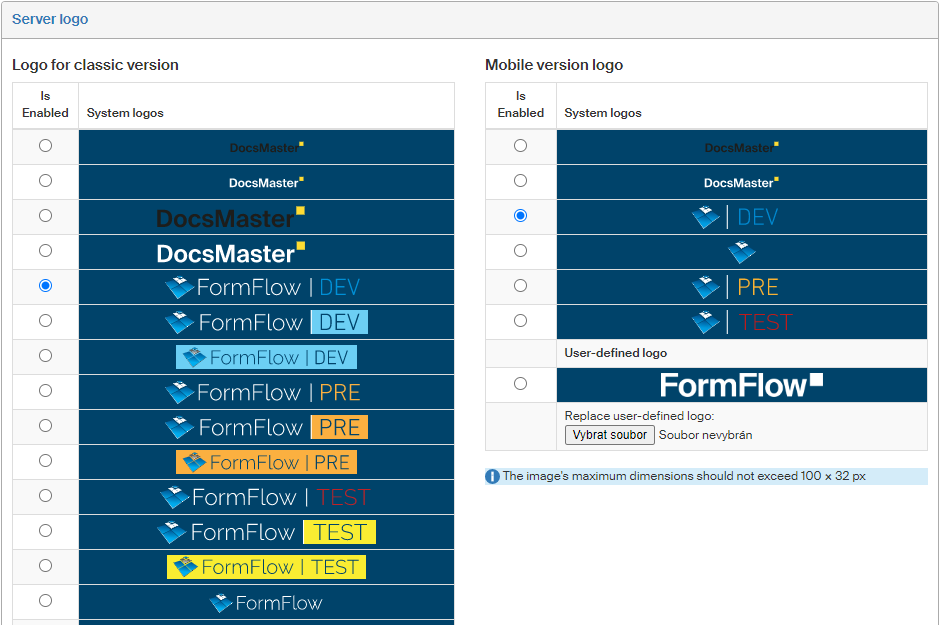The height and width of the screenshot is (625, 939).
Task: Click the blue info icon beside dimensions note
Action: [493, 476]
